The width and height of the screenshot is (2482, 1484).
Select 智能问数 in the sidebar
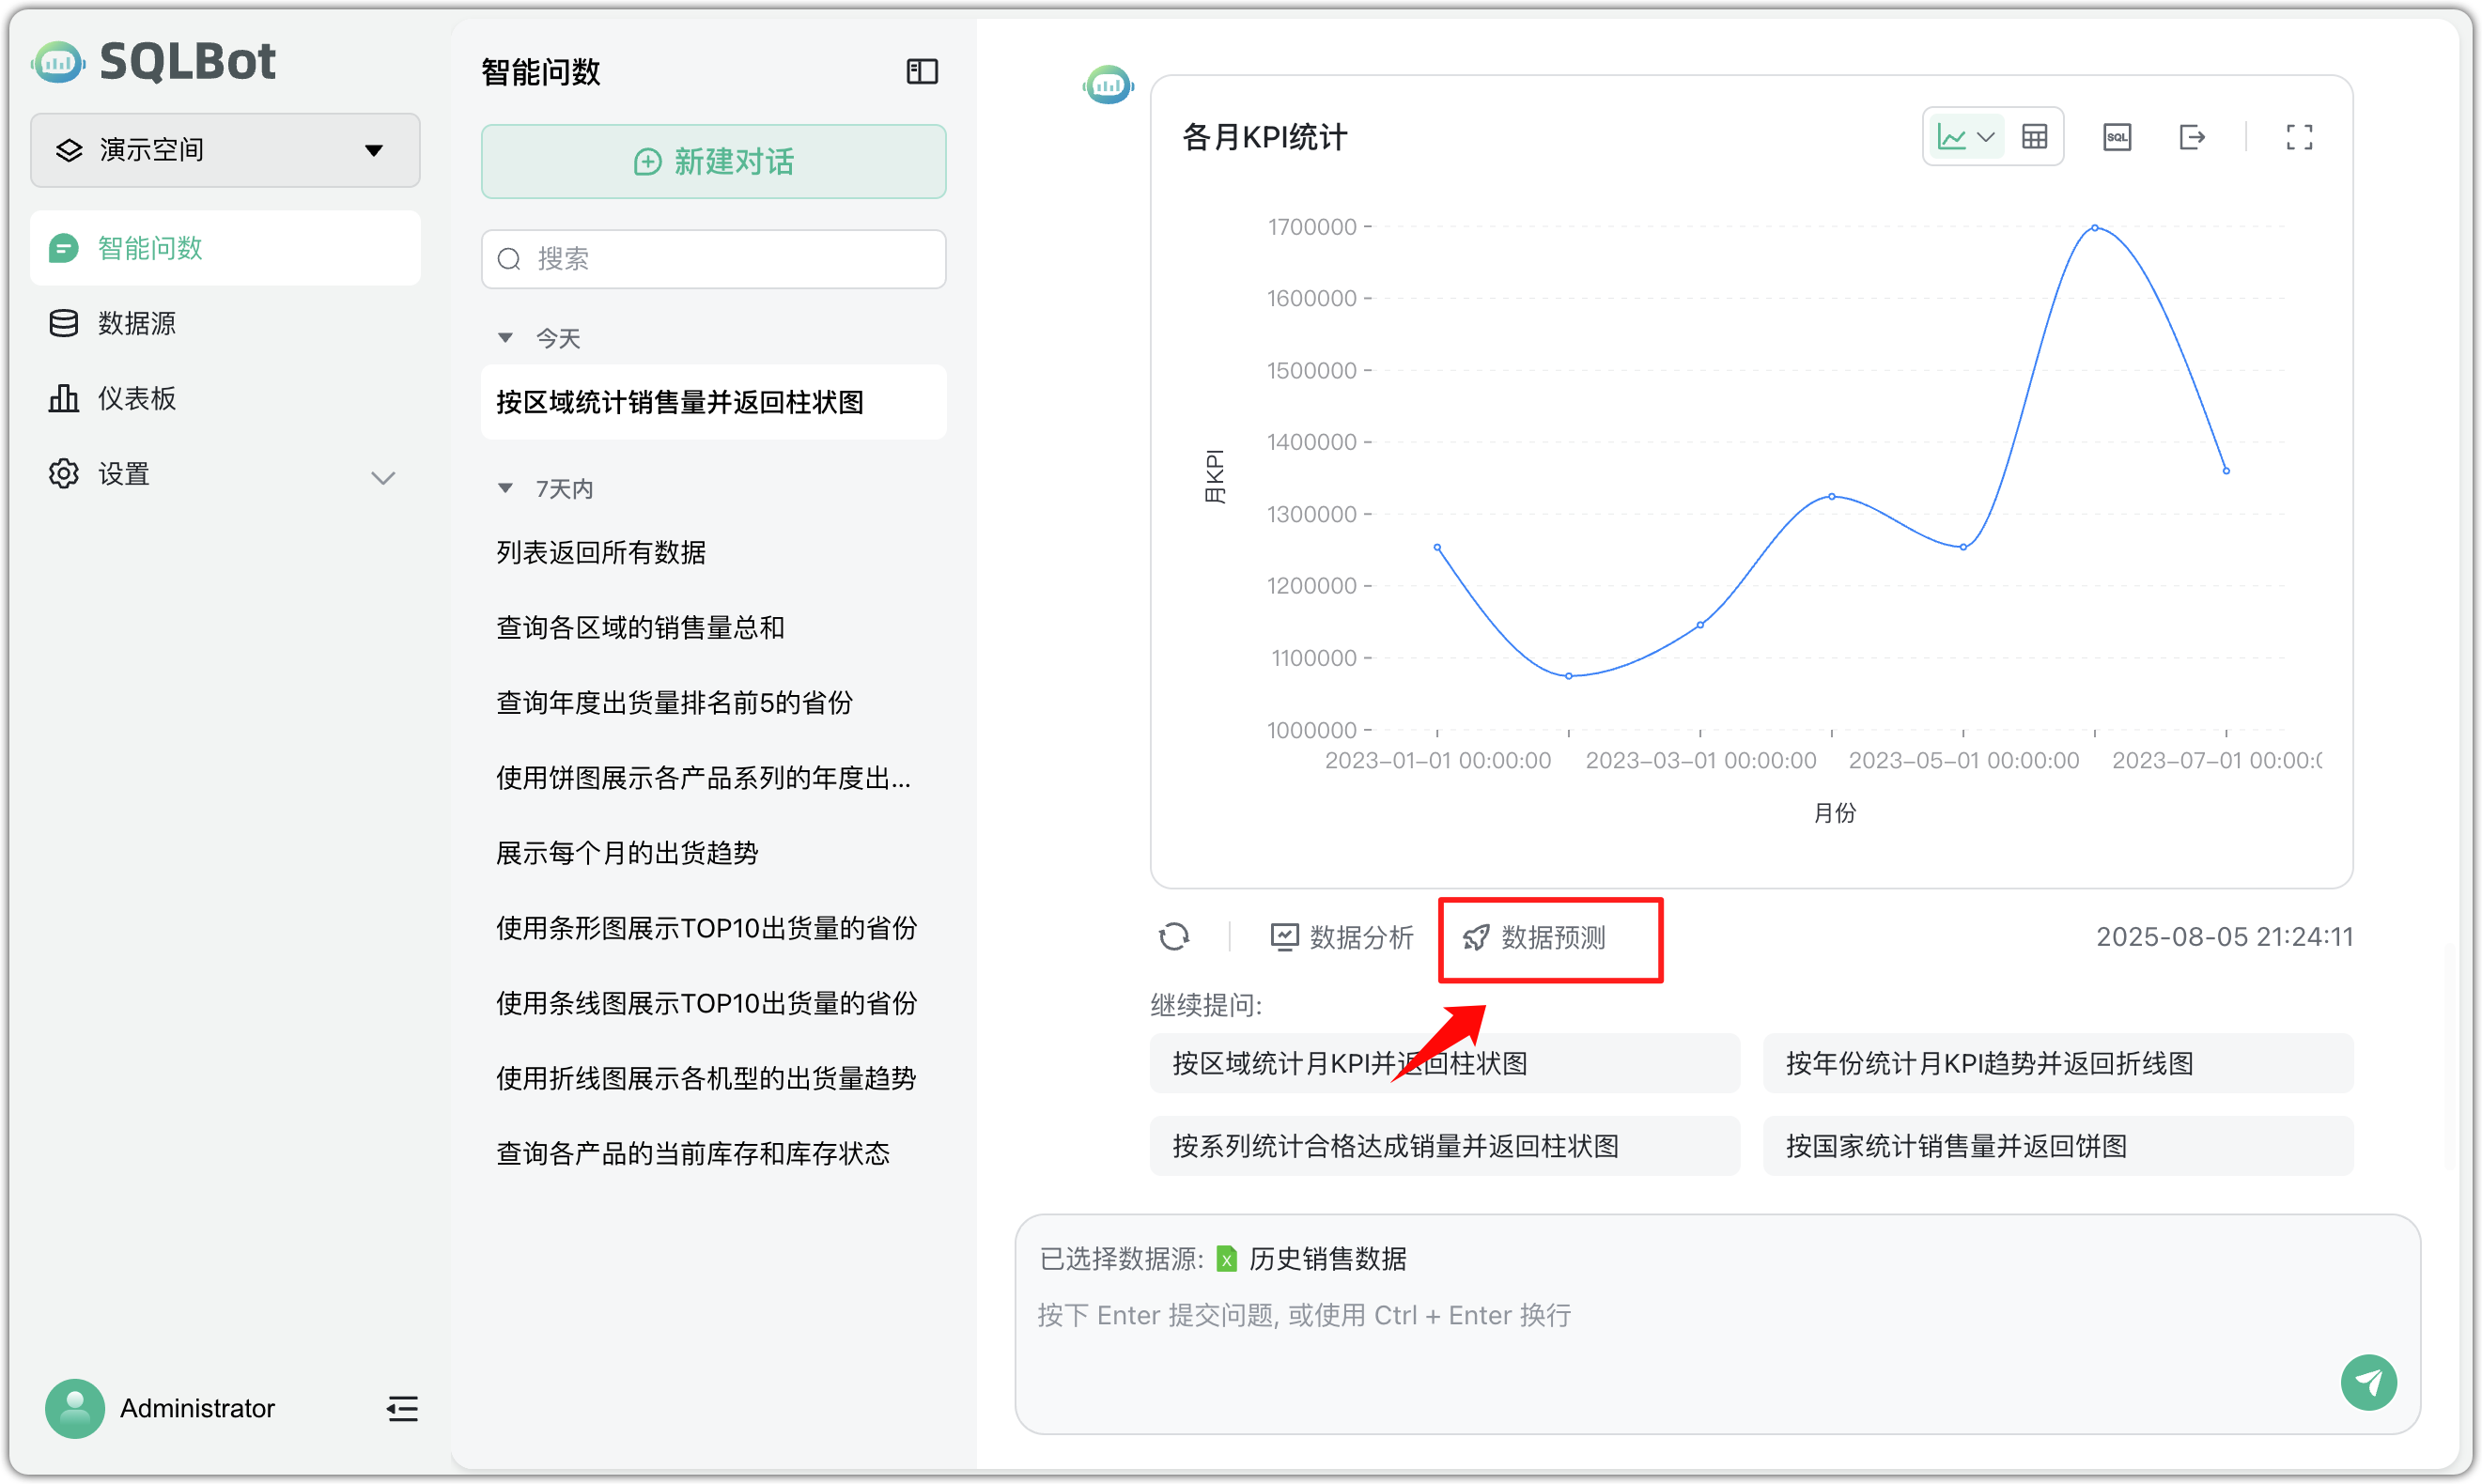coord(150,247)
